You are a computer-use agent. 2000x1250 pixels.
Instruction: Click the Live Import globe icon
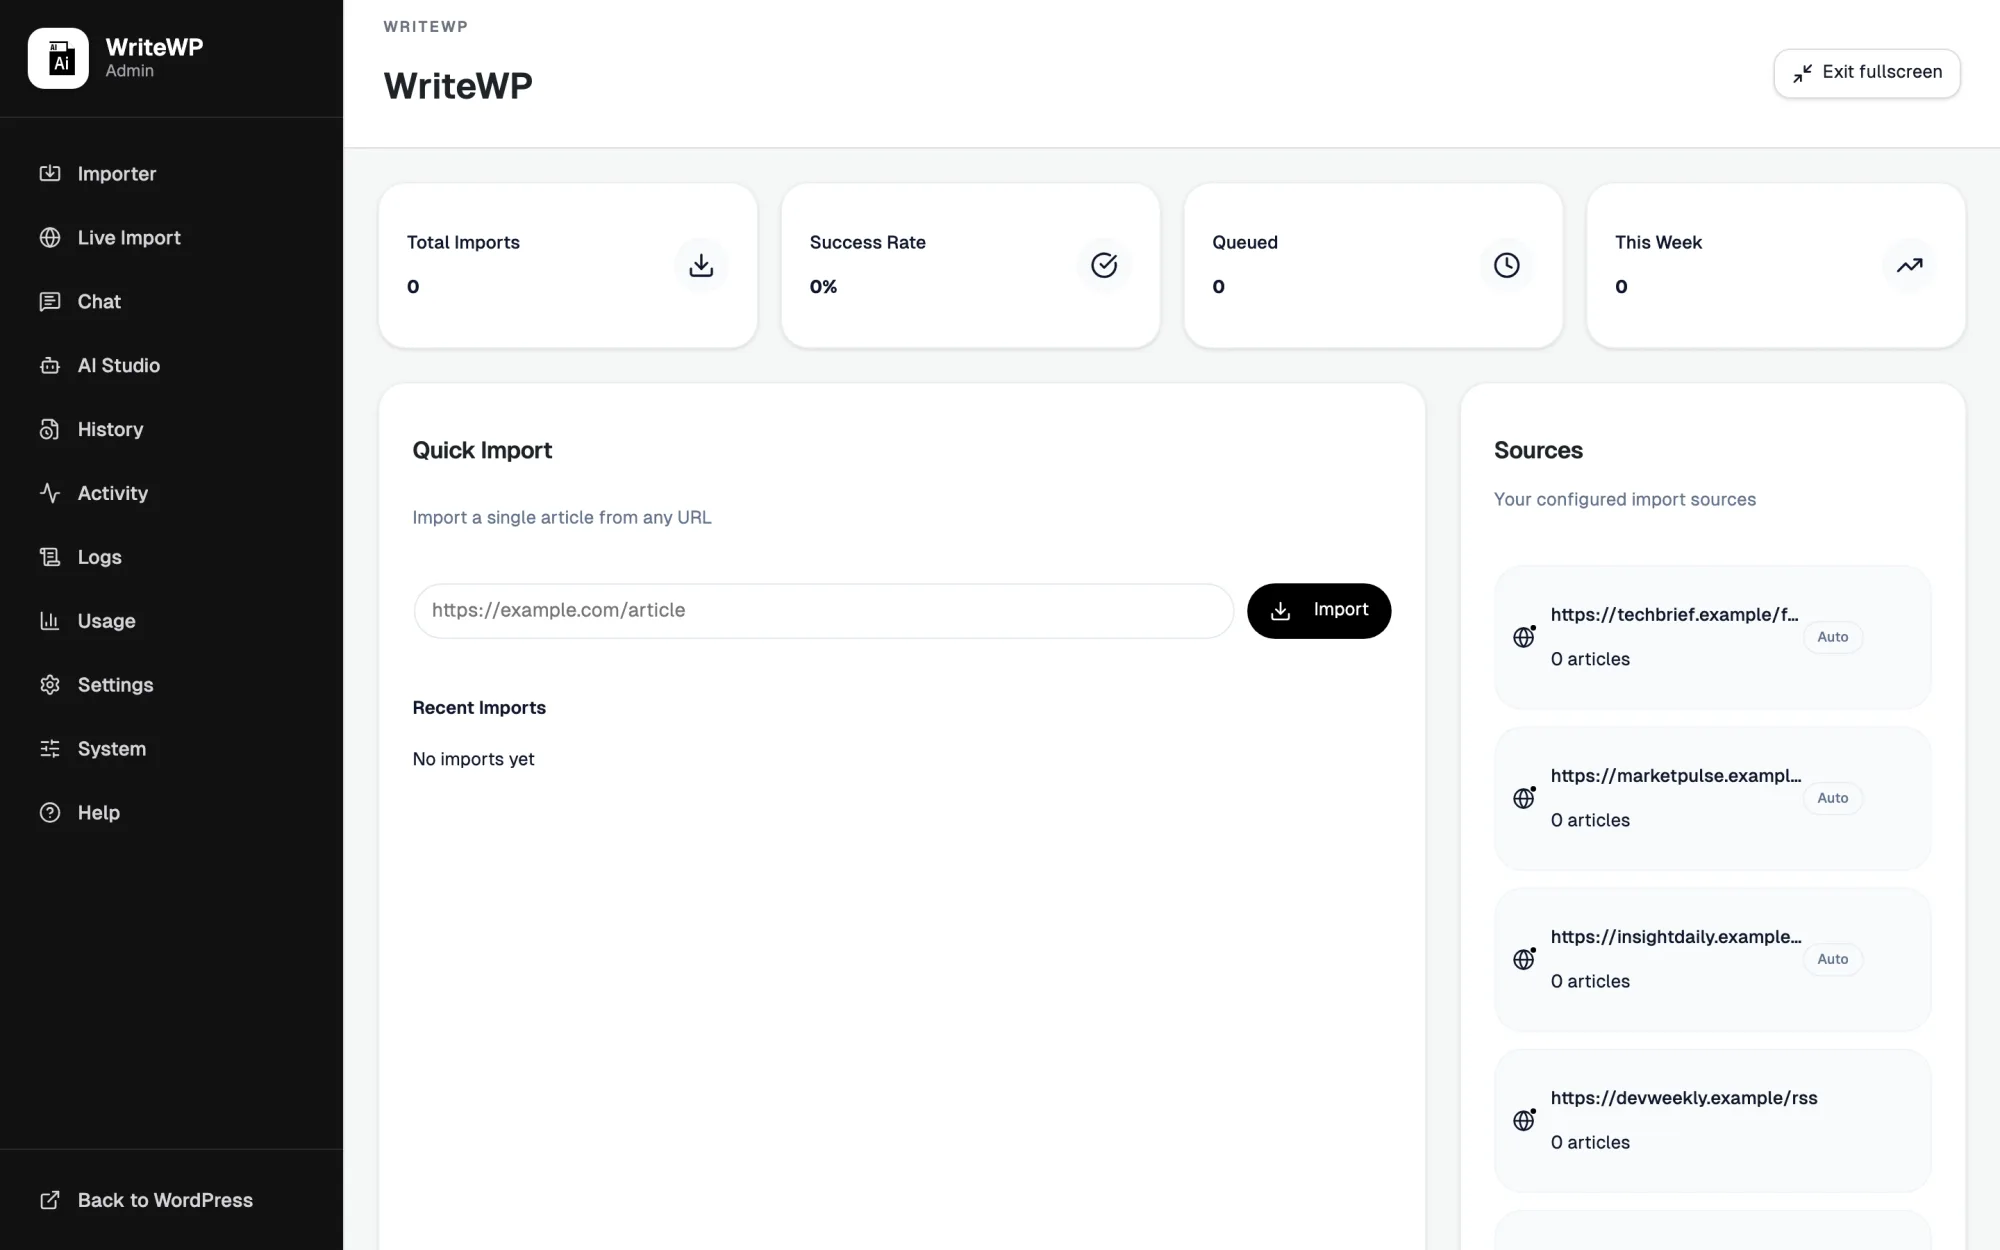click(50, 237)
